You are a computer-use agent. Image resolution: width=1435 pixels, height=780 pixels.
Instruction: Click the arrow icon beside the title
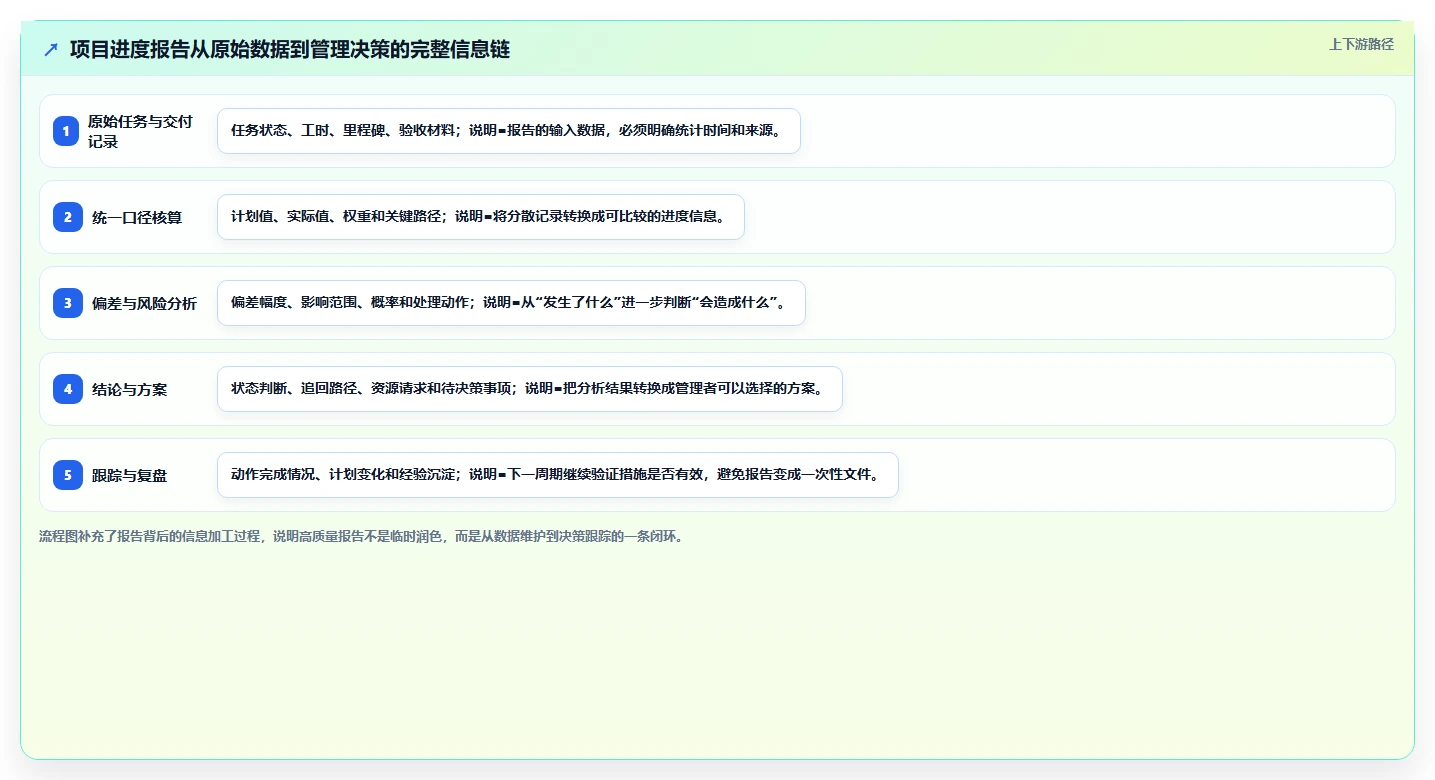(x=51, y=50)
